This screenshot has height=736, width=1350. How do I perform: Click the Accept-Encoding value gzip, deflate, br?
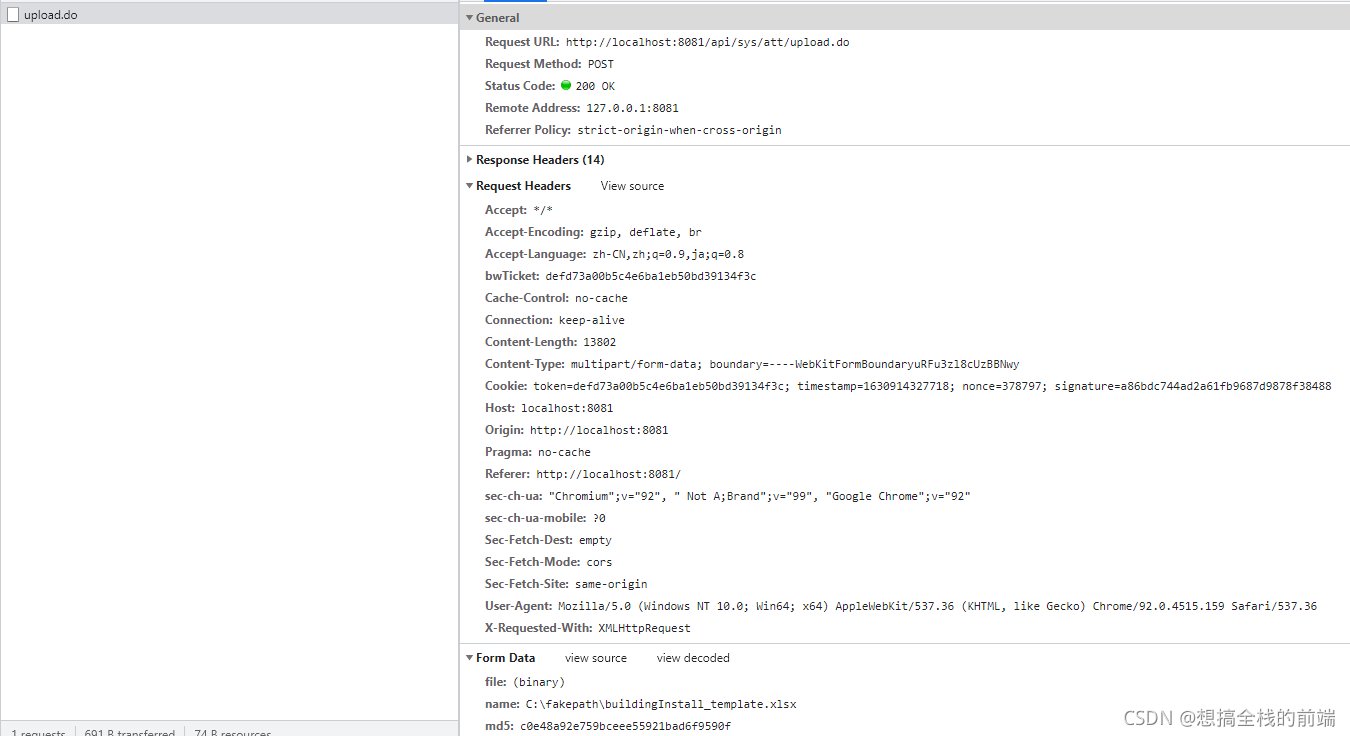(x=646, y=232)
